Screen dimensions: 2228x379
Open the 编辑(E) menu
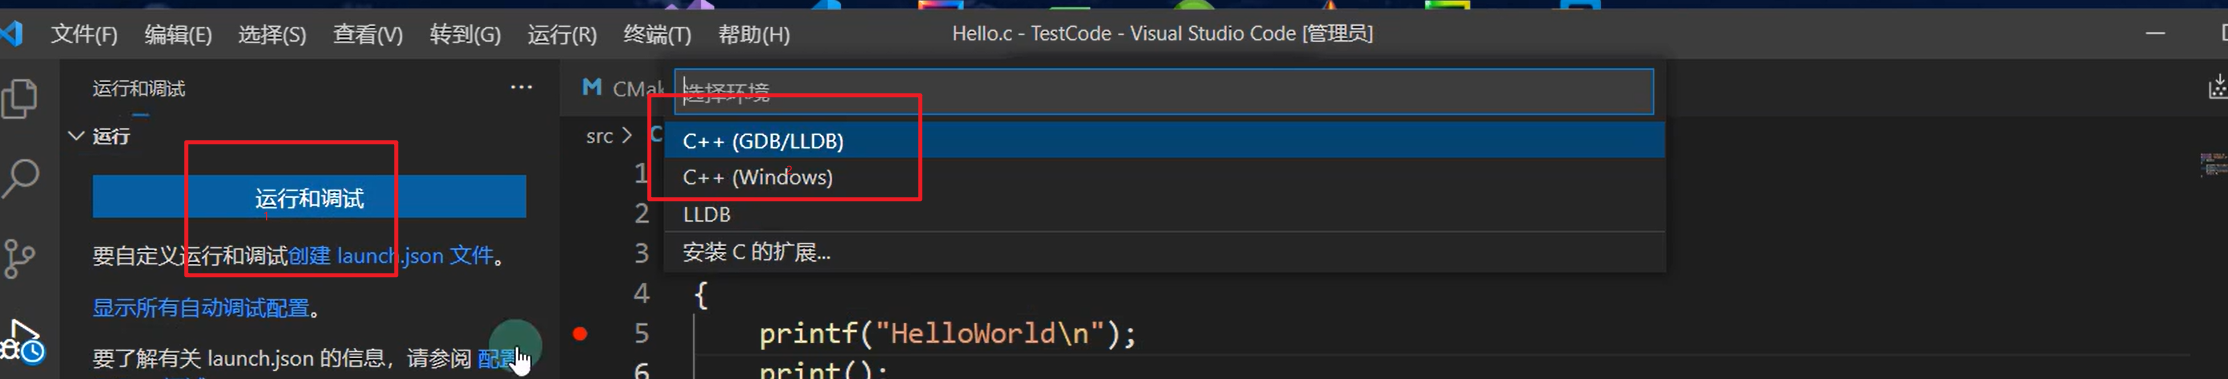[x=178, y=34]
